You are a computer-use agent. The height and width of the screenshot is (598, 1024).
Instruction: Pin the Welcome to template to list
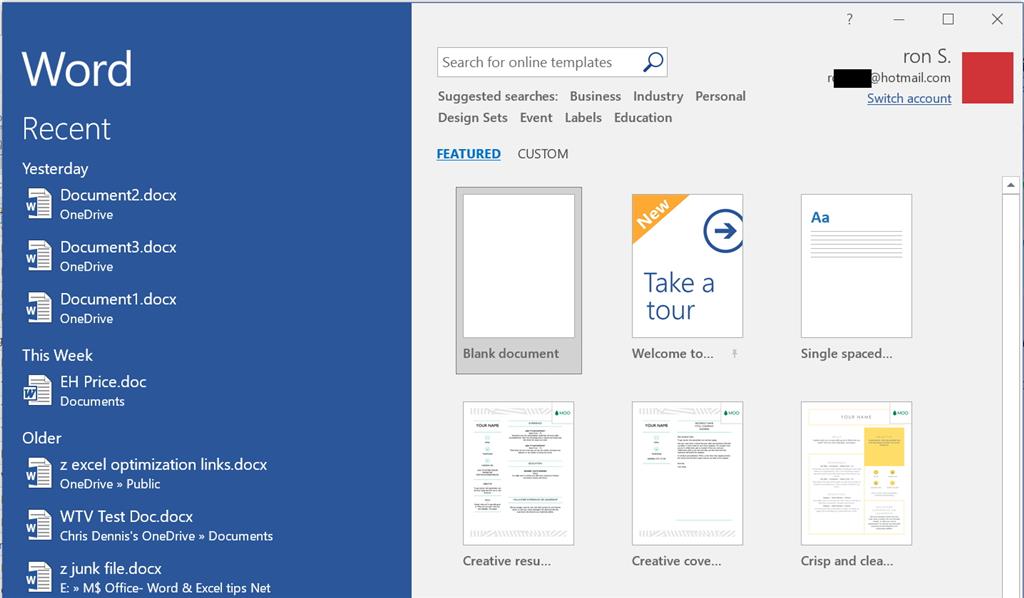click(x=735, y=354)
